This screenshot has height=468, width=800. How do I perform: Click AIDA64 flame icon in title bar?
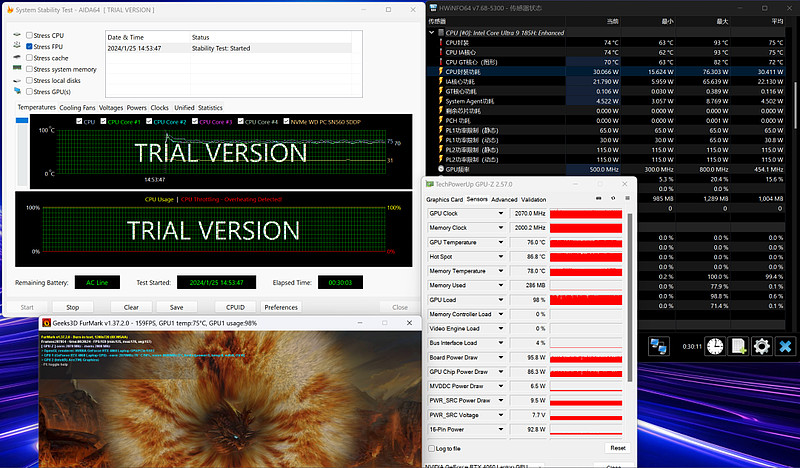coord(10,10)
